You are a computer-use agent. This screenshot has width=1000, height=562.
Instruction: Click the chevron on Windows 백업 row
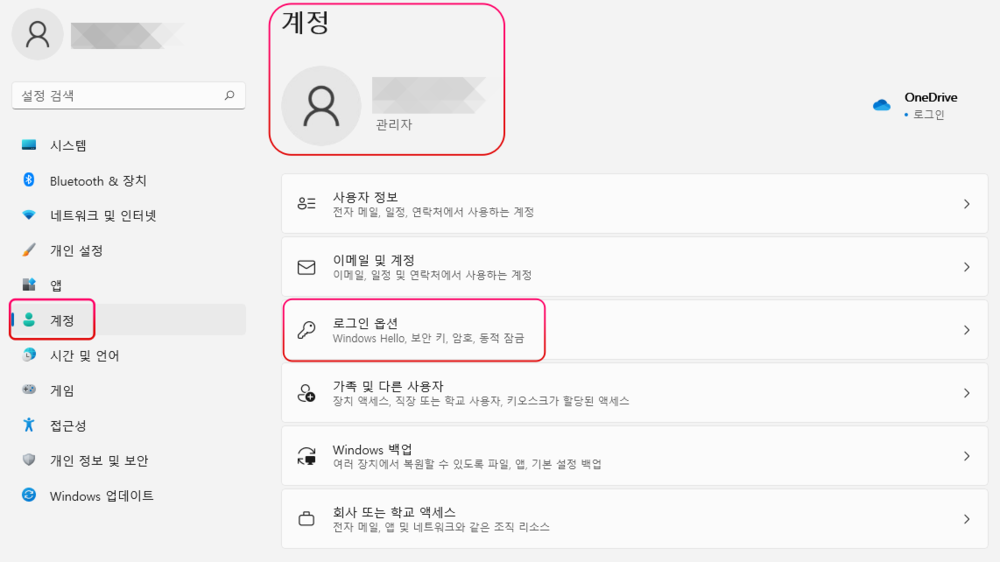(966, 456)
